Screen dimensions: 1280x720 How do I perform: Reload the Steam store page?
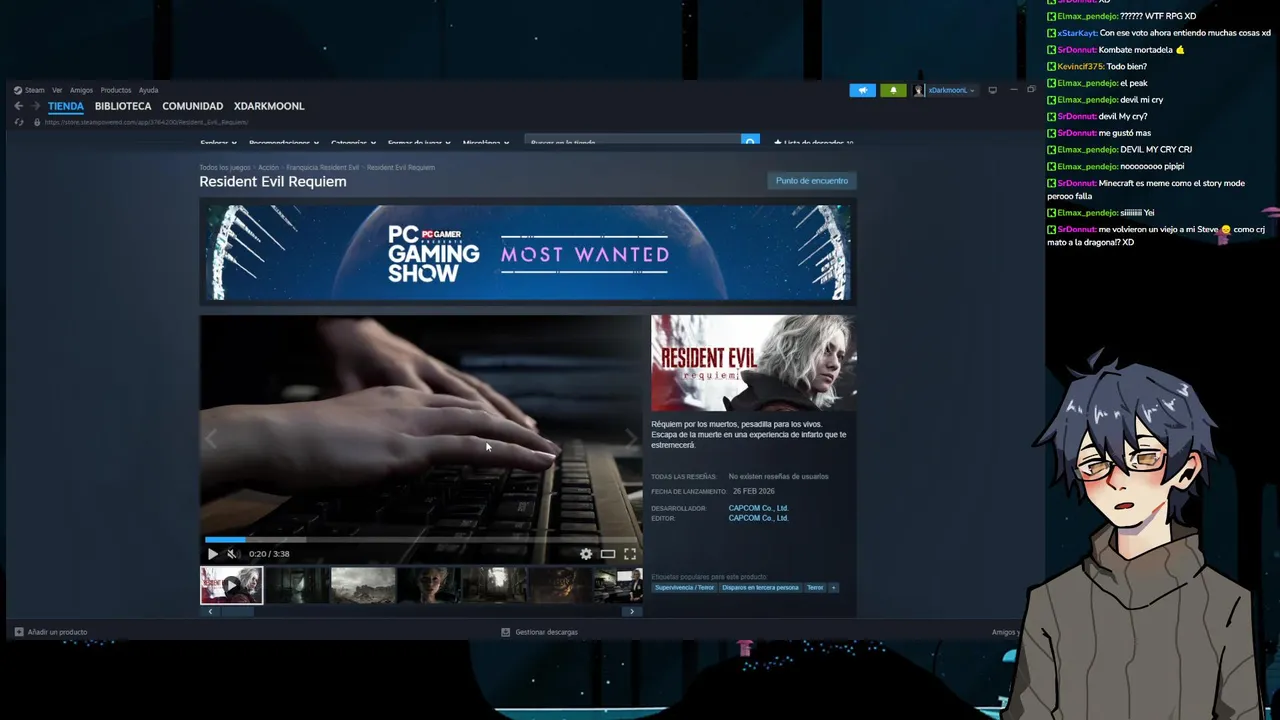tap(18, 122)
